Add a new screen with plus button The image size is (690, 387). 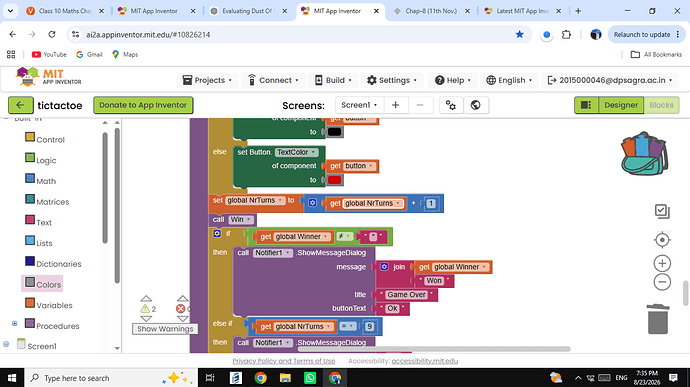pyautogui.click(x=395, y=105)
